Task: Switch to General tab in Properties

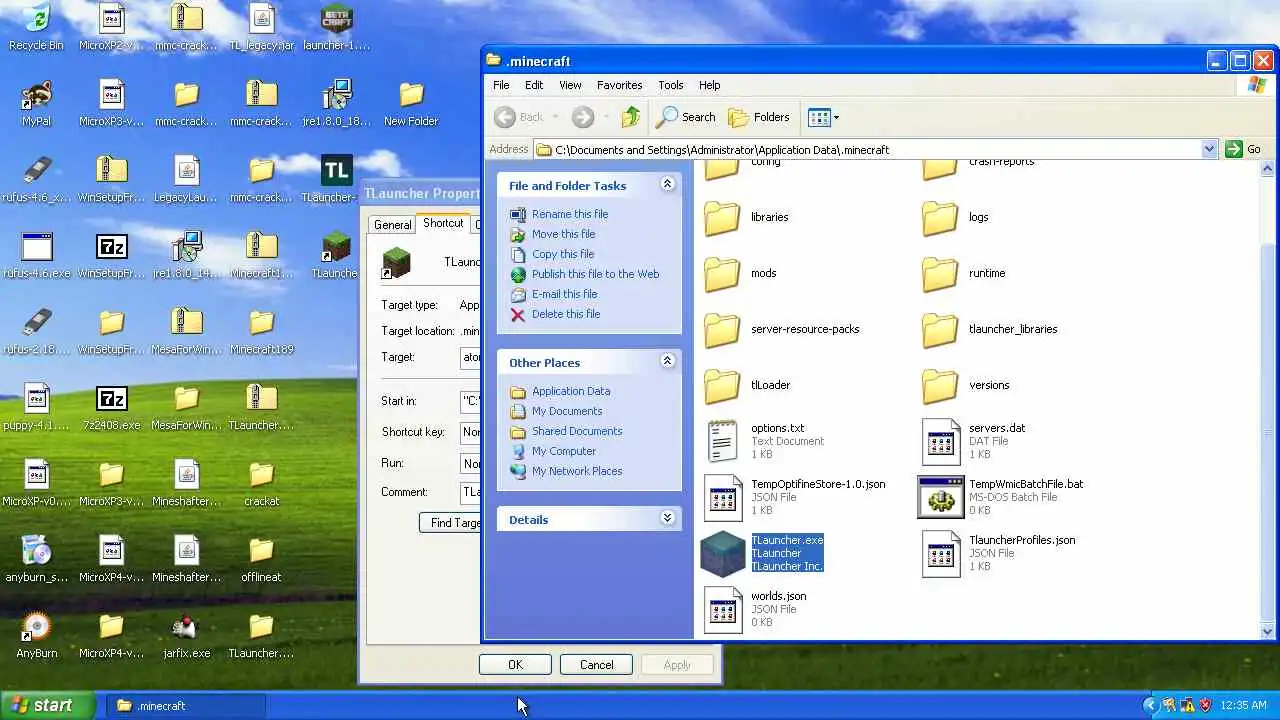Action: 392,225
